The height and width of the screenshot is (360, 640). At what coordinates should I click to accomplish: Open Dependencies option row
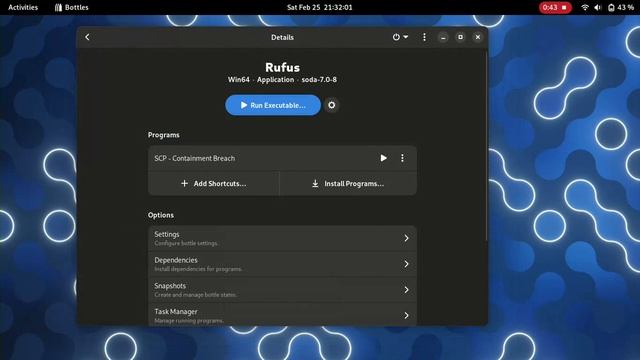click(x=282, y=264)
